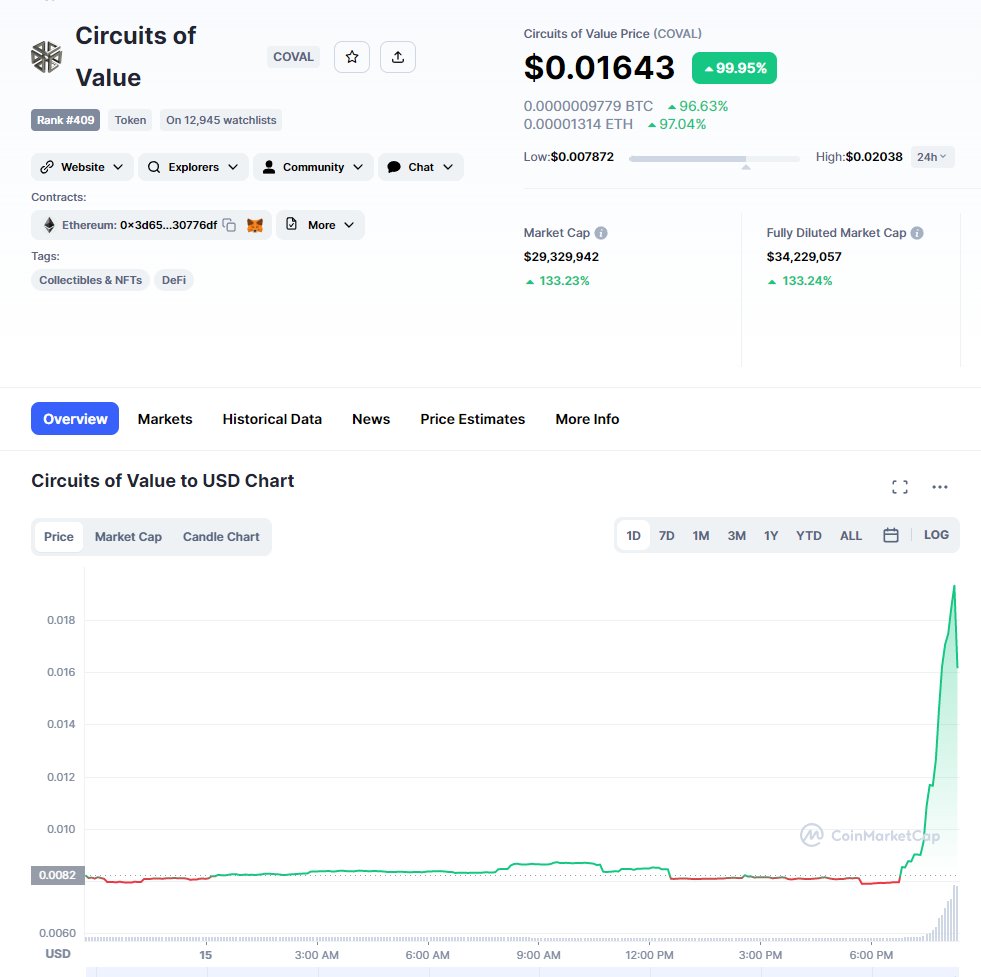Switch to the More Info tab
This screenshot has height=977, width=981.
[x=587, y=419]
